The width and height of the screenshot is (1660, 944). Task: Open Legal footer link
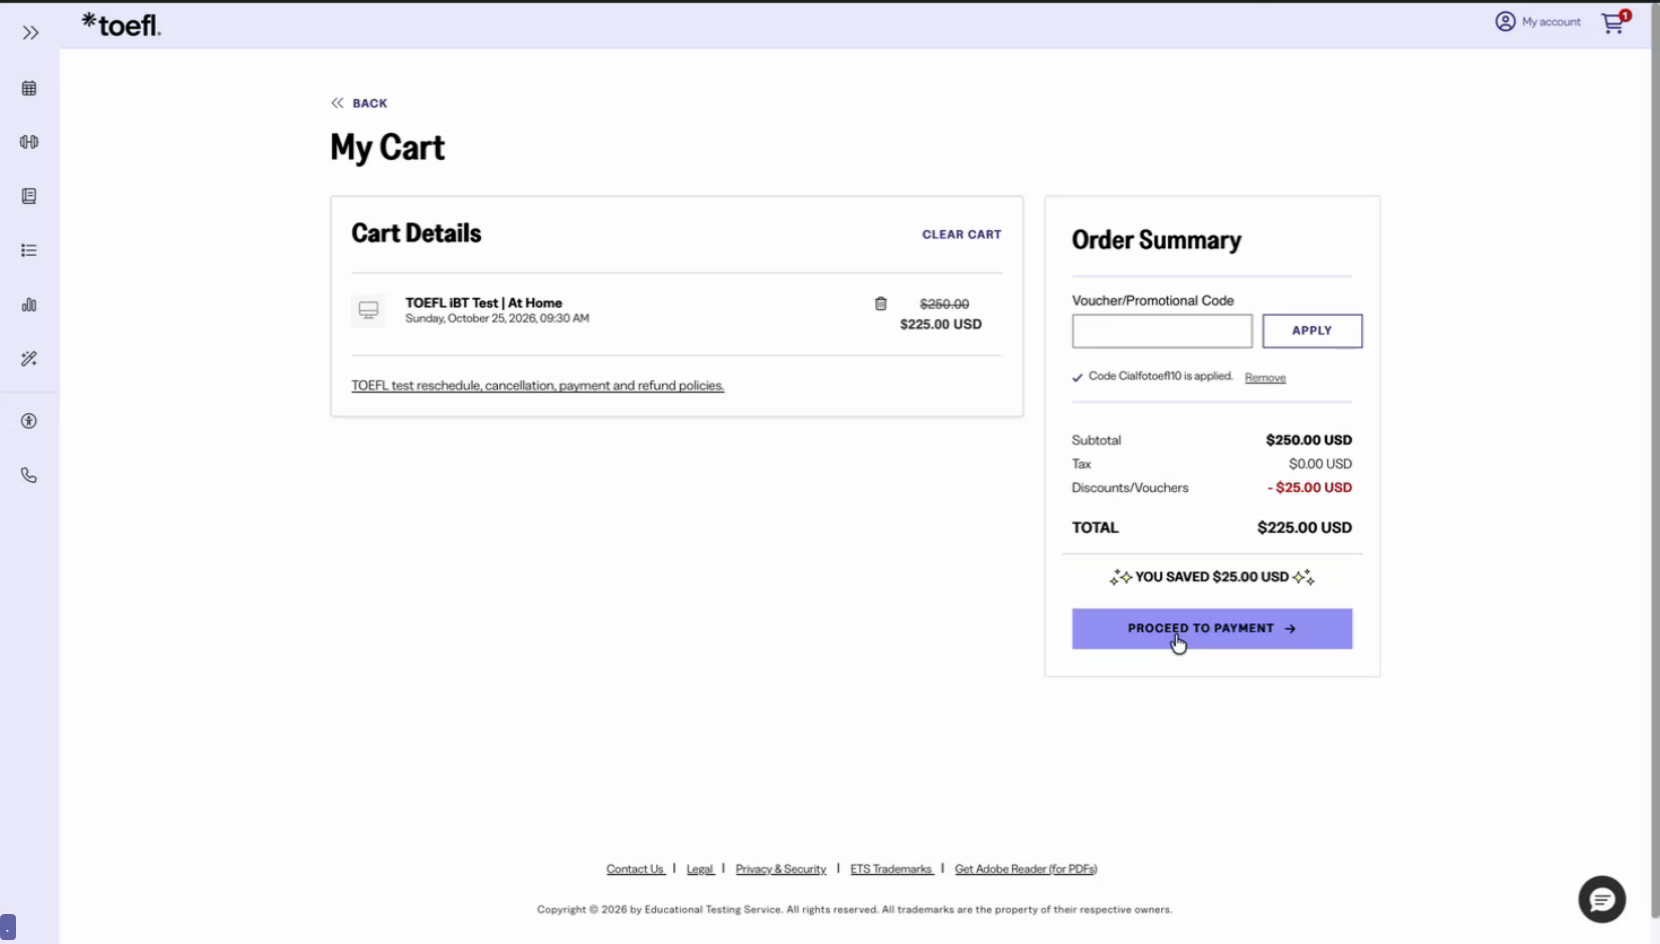point(700,869)
